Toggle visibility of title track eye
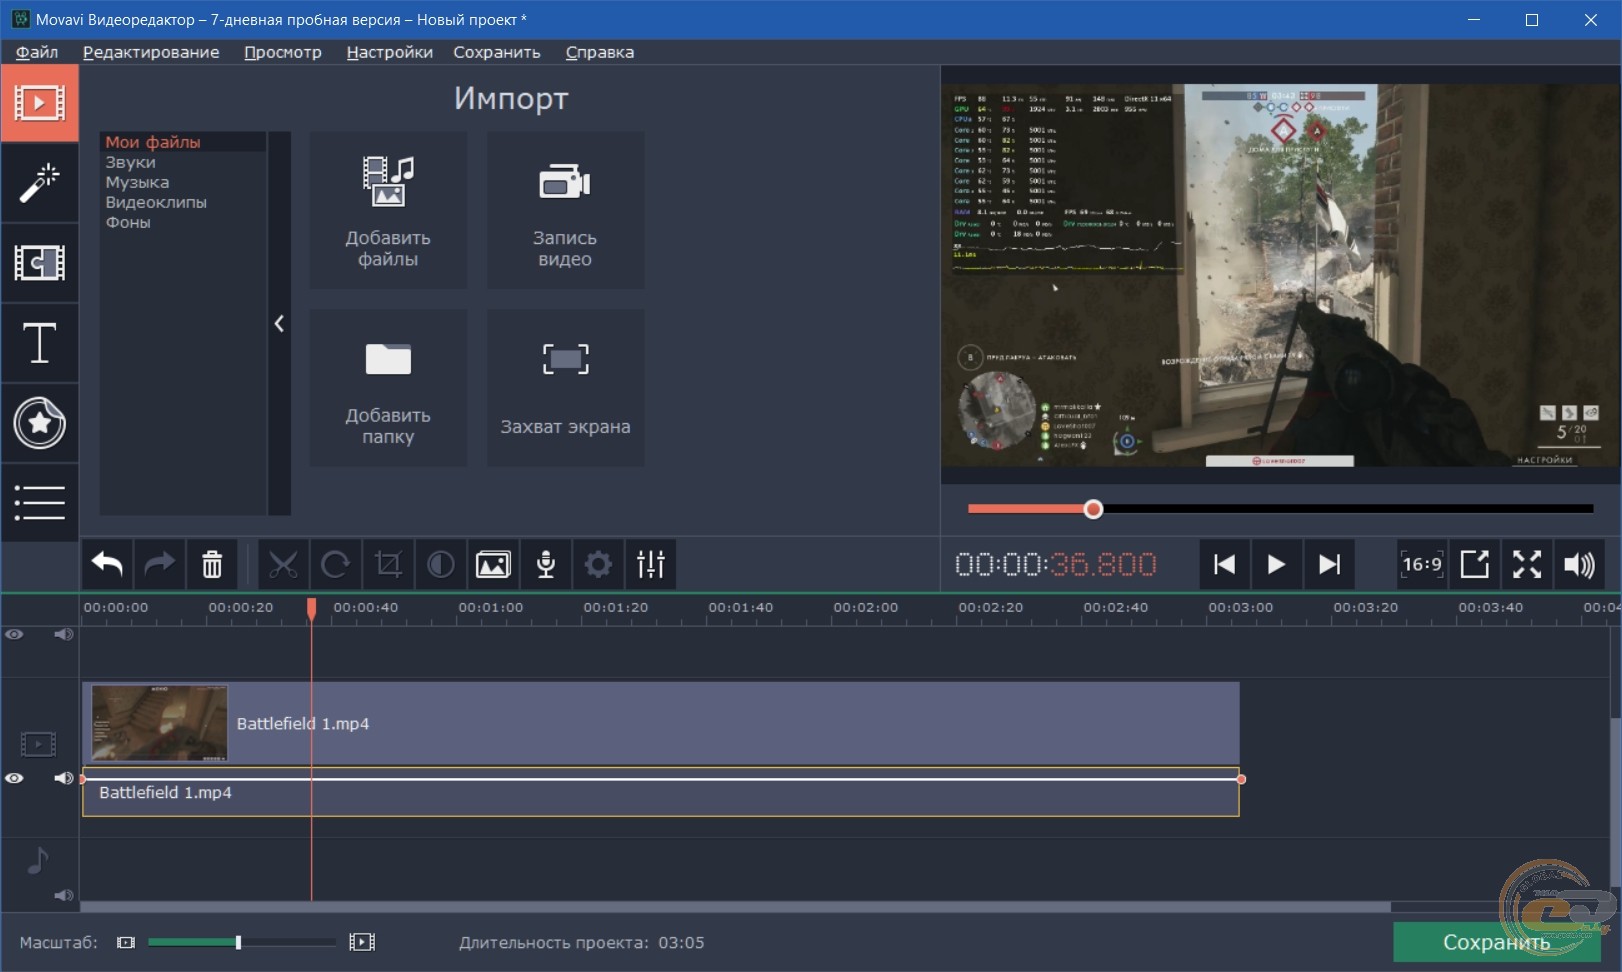This screenshot has width=1622, height=972. click(x=14, y=635)
